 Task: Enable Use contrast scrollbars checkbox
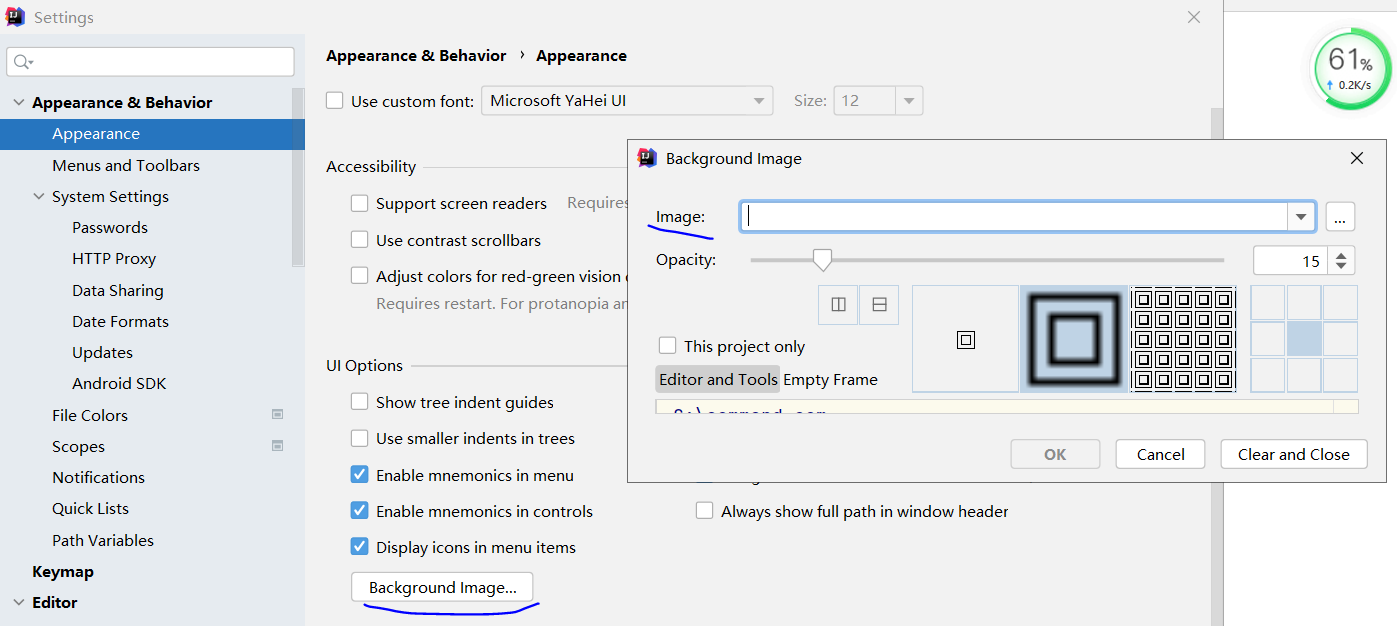pyautogui.click(x=360, y=240)
